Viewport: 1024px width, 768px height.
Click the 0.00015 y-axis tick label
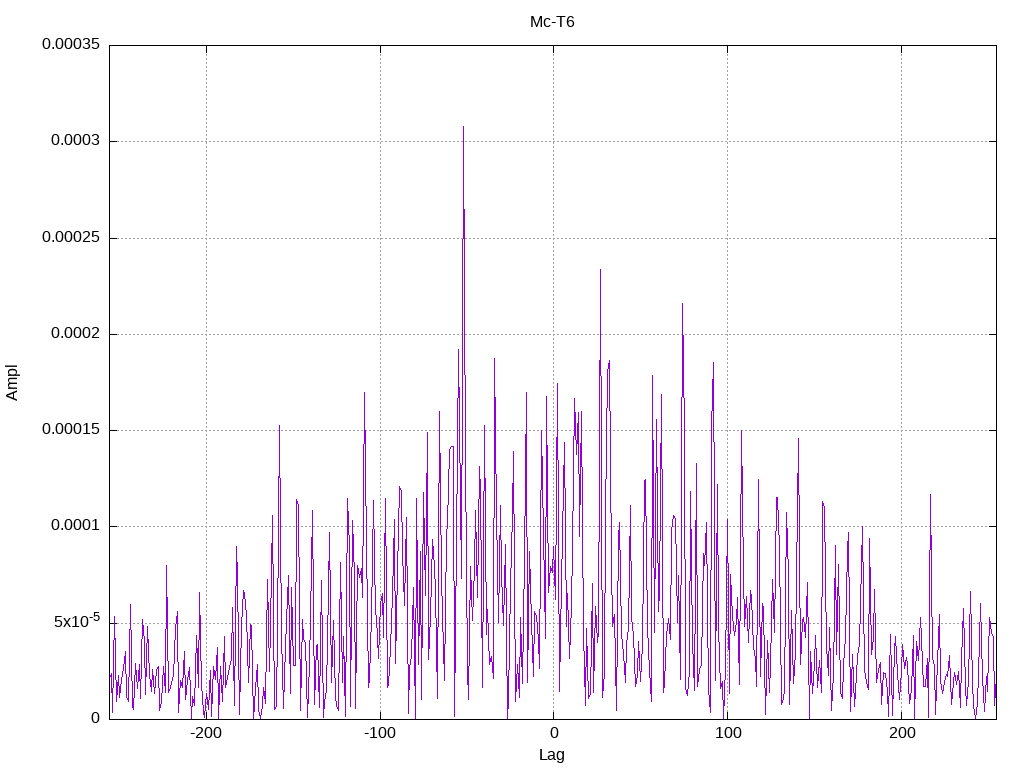pyautogui.click(x=71, y=430)
